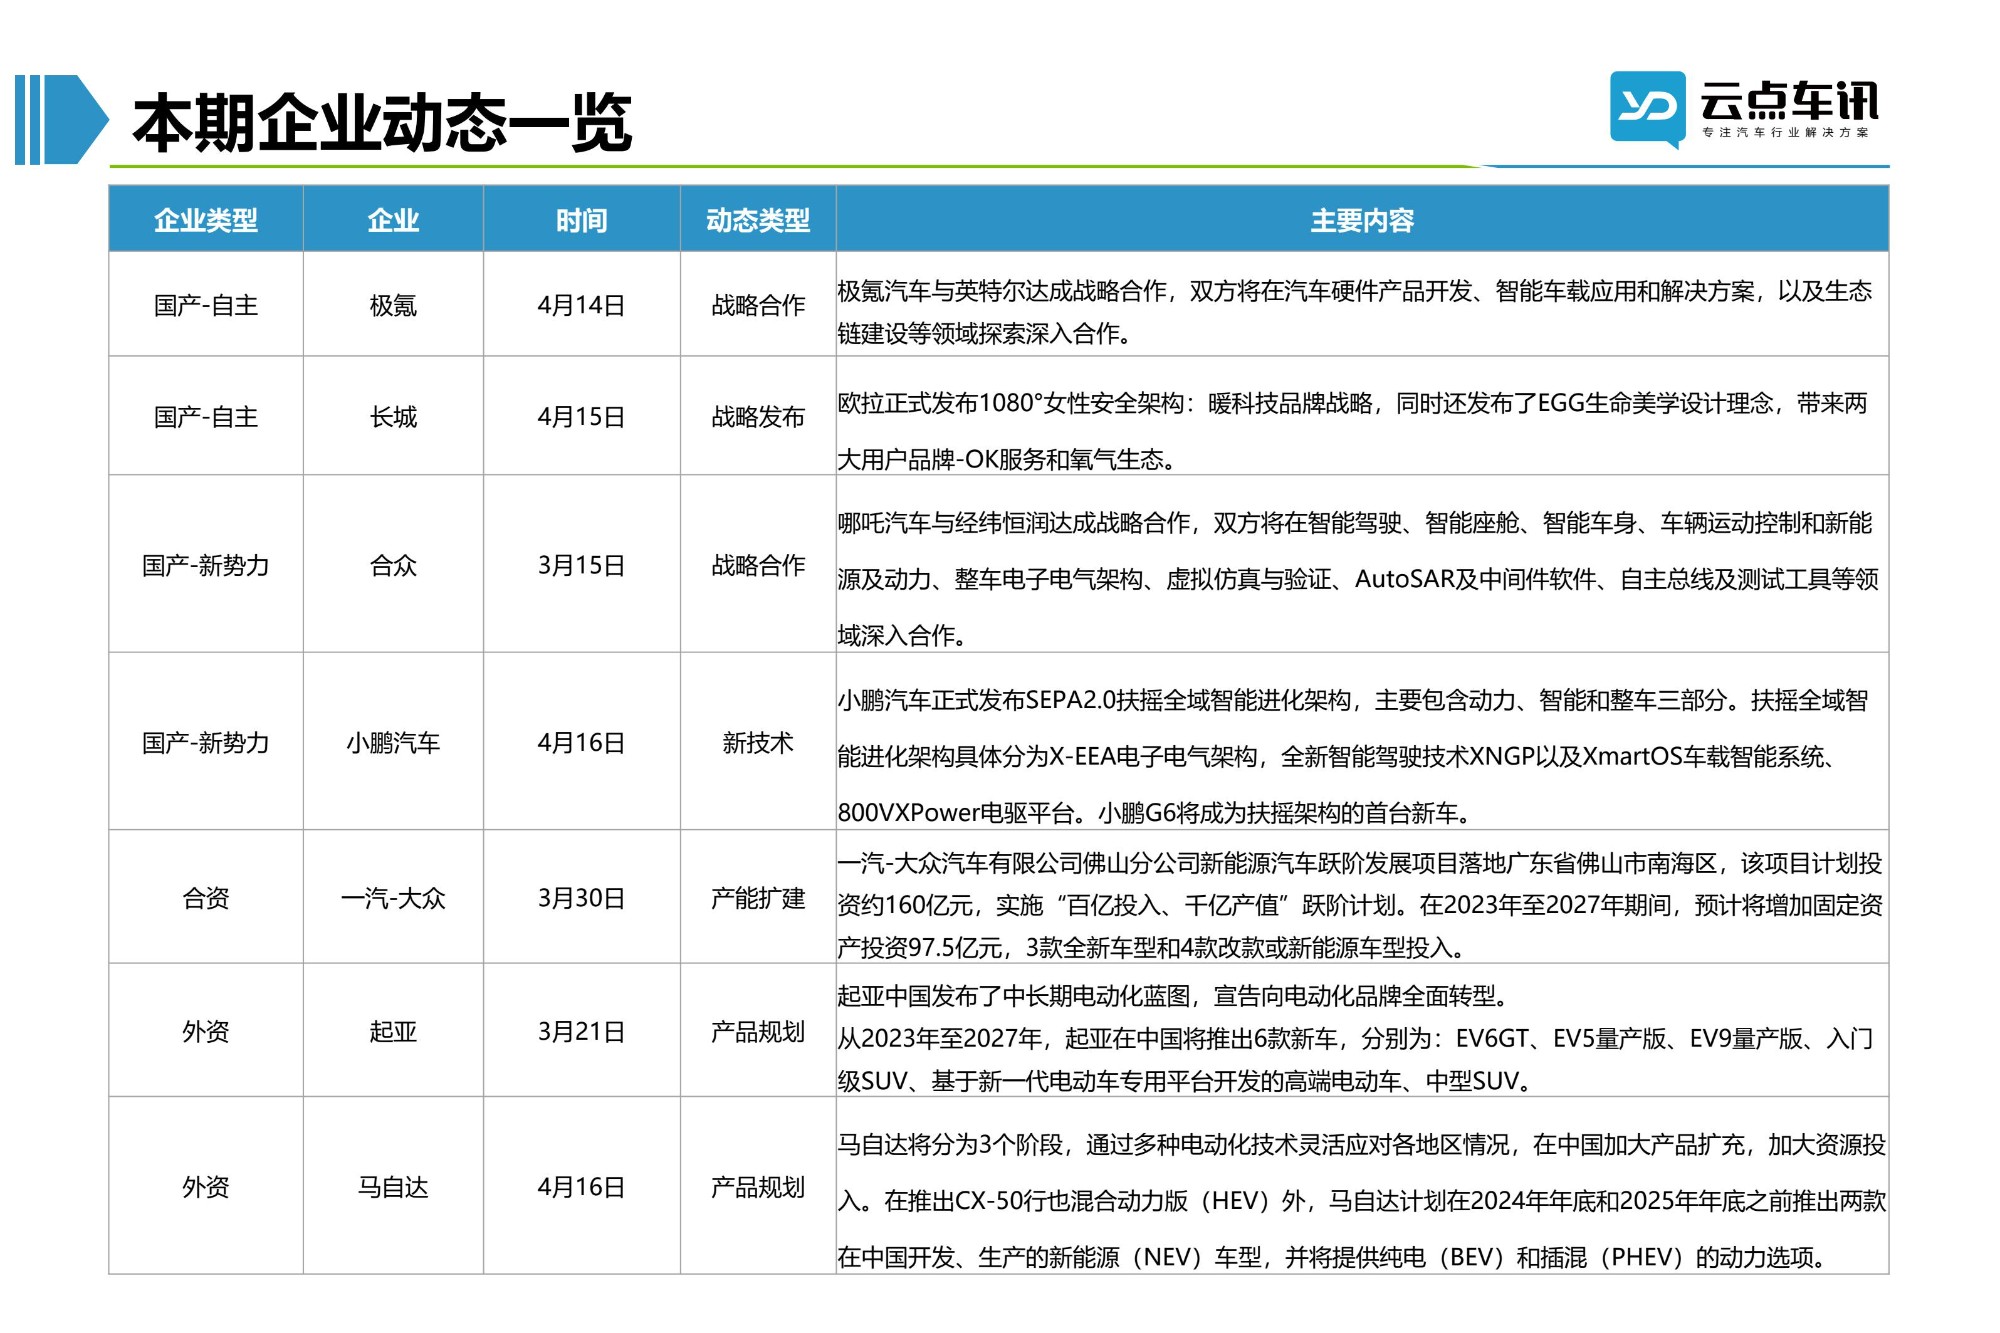Image resolution: width=2000 pixels, height=1333 pixels.
Task: Click the '合资' type cell
Action: pyautogui.click(x=206, y=898)
